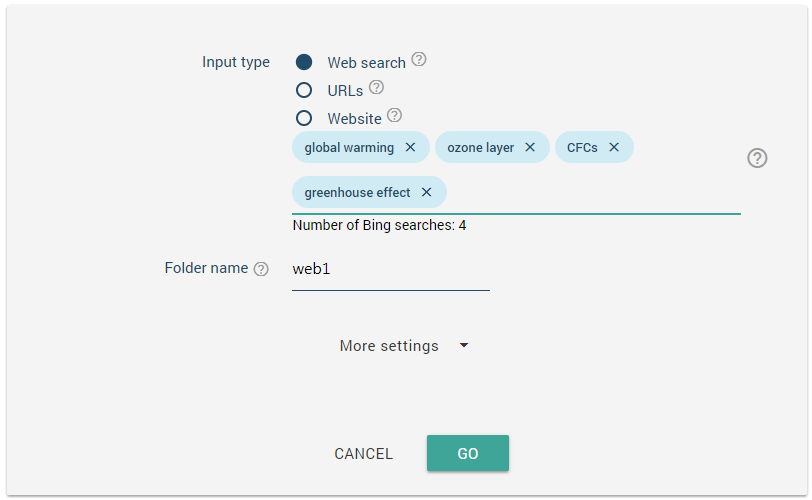Show help for the URLs option
Screen dimensions: 812x500
[376, 88]
